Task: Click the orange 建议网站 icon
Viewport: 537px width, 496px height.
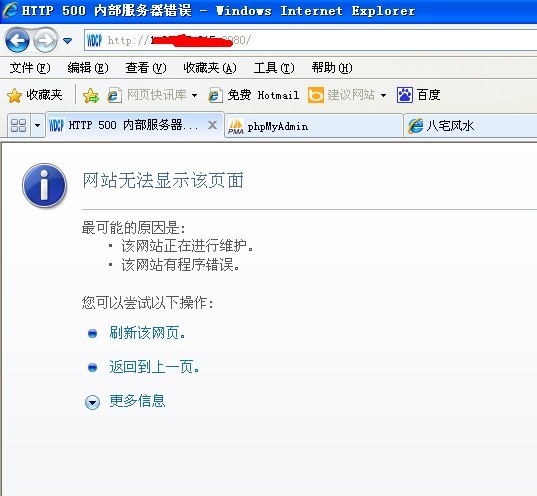Action: [x=315, y=95]
